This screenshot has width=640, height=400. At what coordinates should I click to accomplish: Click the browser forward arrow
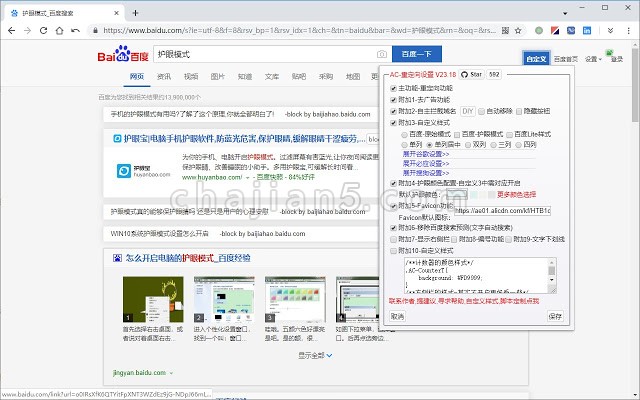(x=27, y=31)
